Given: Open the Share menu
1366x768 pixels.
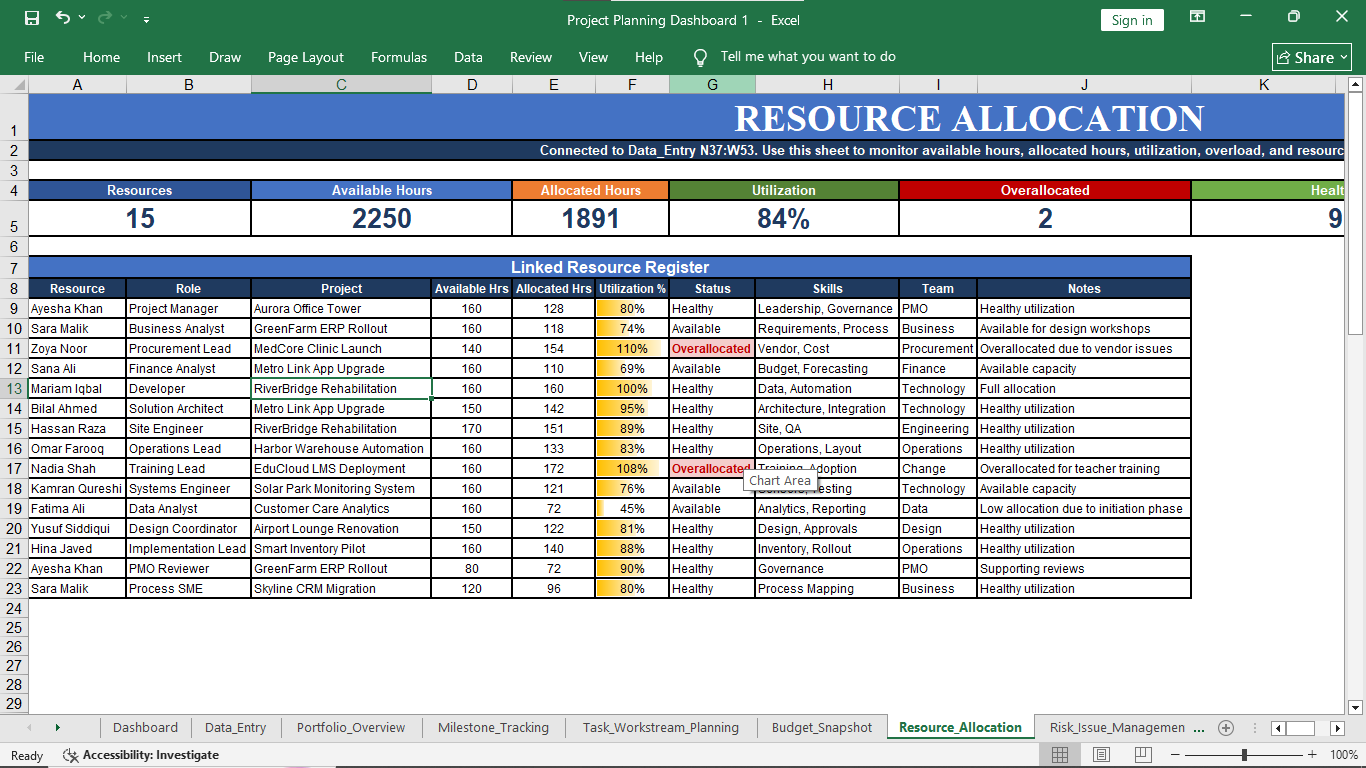Looking at the screenshot, I should (x=1312, y=58).
